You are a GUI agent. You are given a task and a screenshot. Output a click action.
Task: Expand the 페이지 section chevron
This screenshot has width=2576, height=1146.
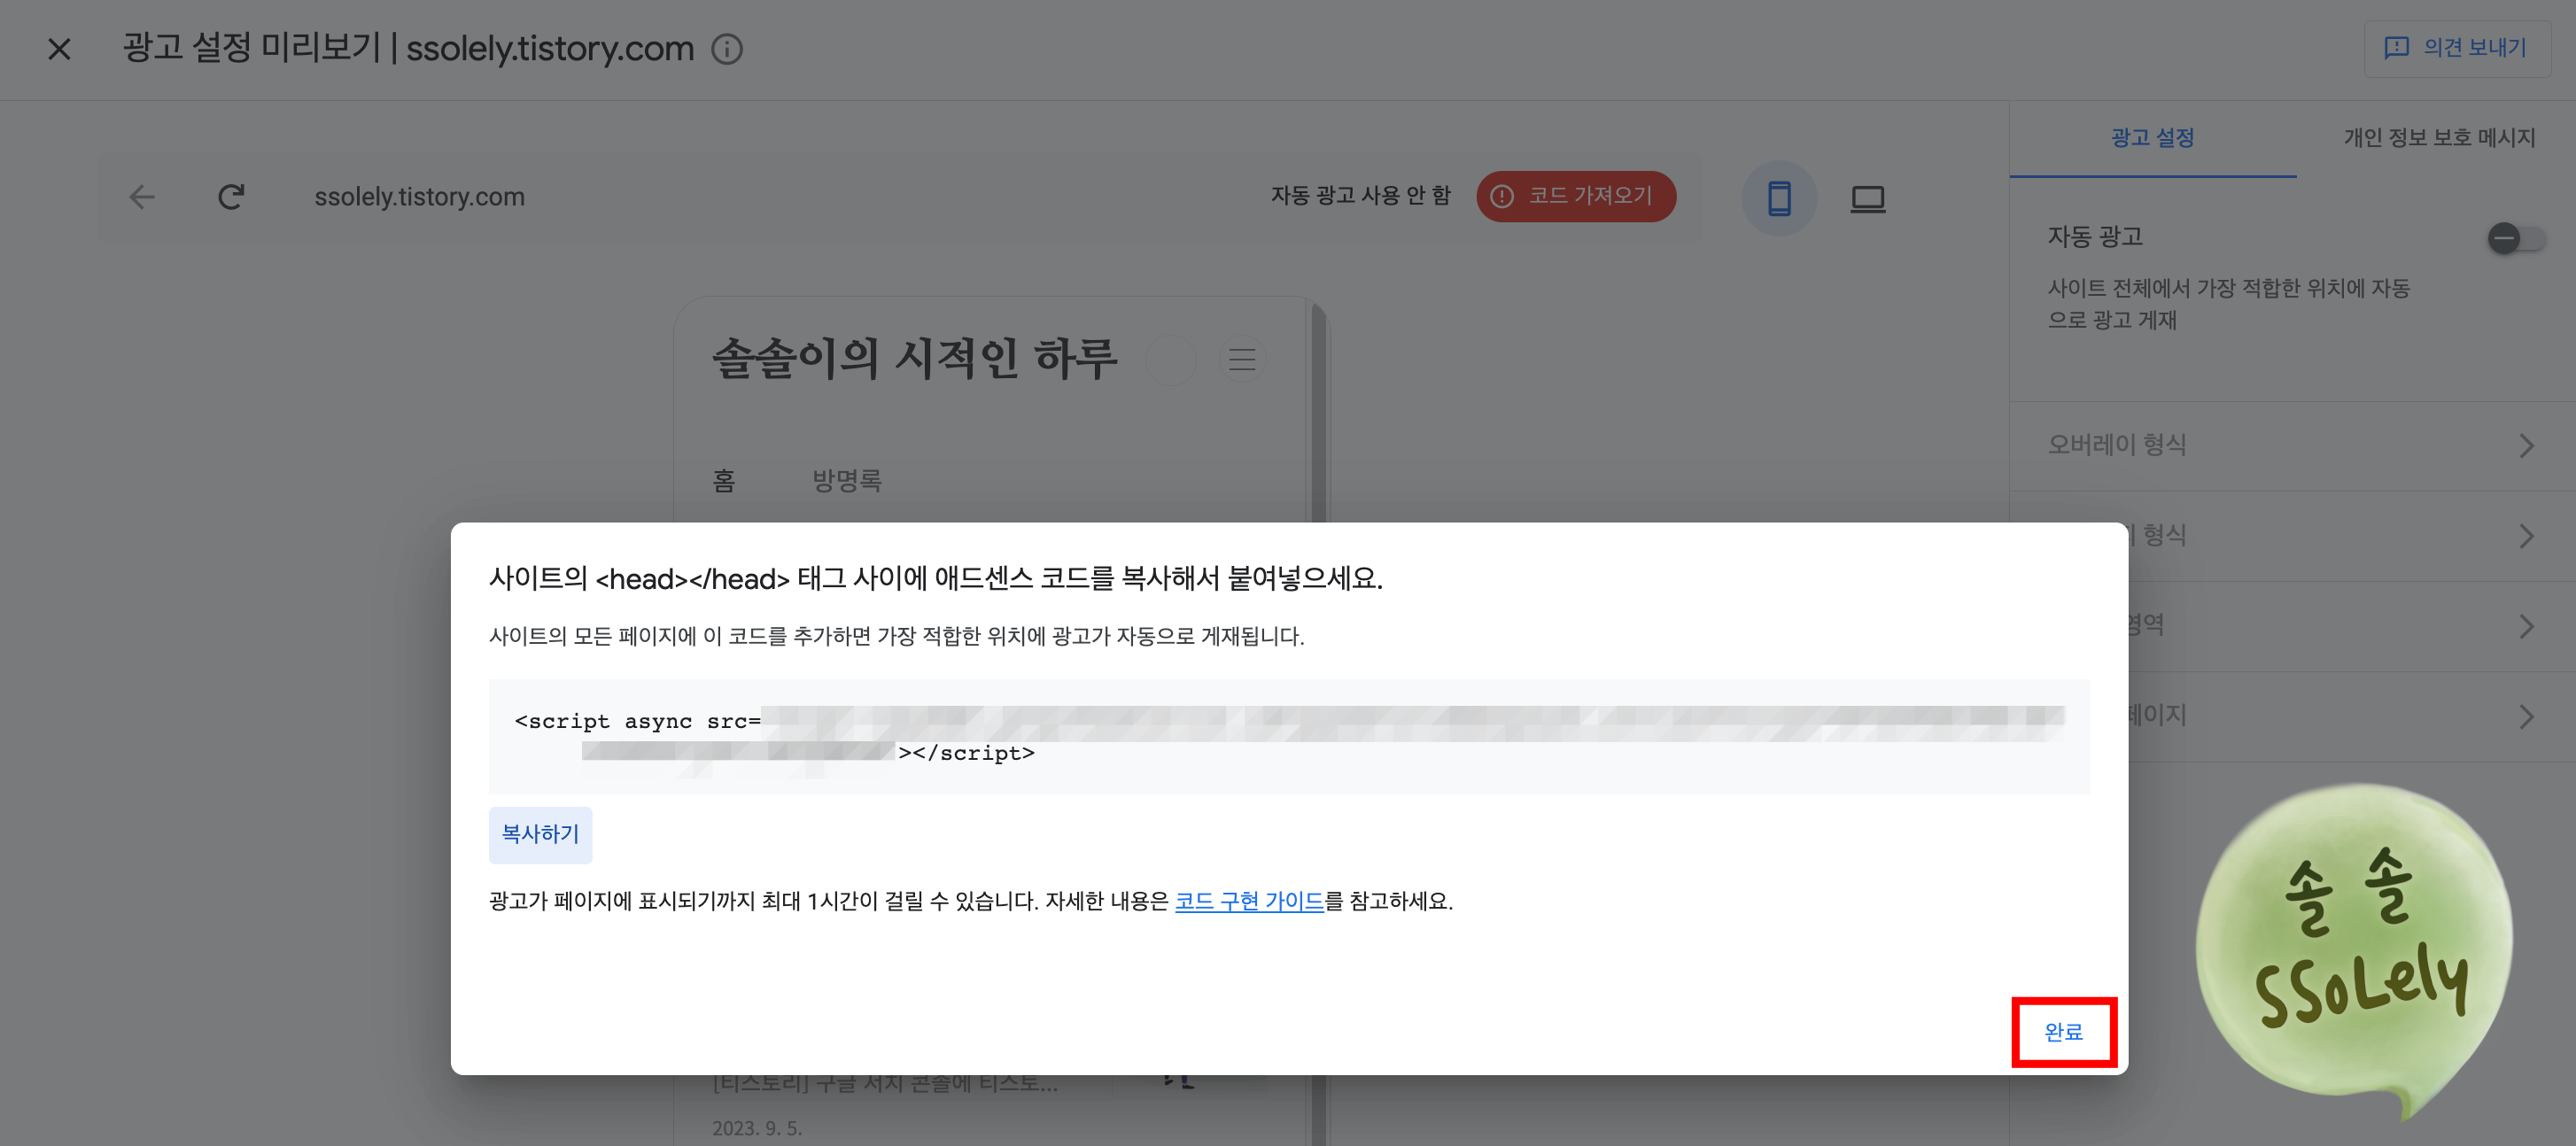2526,717
